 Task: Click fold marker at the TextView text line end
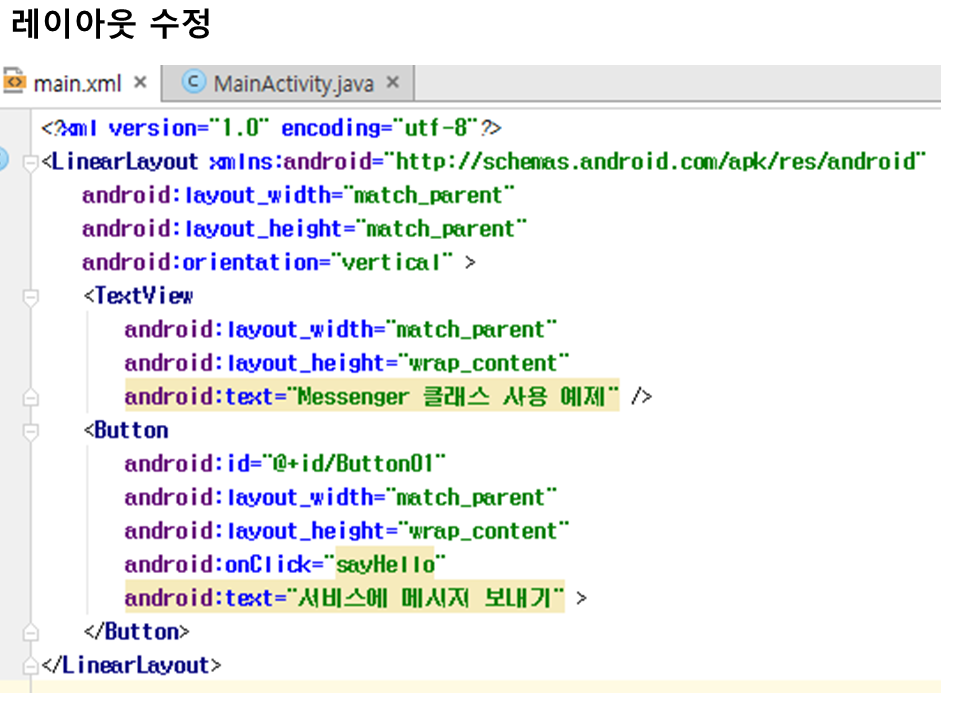[x=32, y=397]
